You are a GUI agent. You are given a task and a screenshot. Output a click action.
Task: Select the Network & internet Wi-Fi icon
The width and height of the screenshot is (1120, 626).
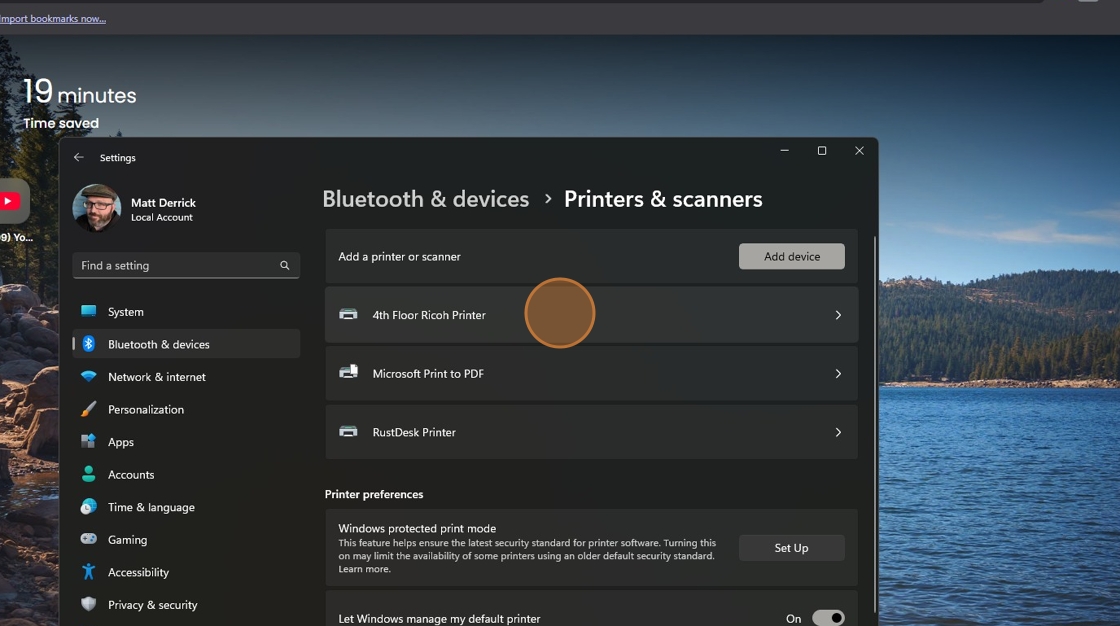[89, 376]
